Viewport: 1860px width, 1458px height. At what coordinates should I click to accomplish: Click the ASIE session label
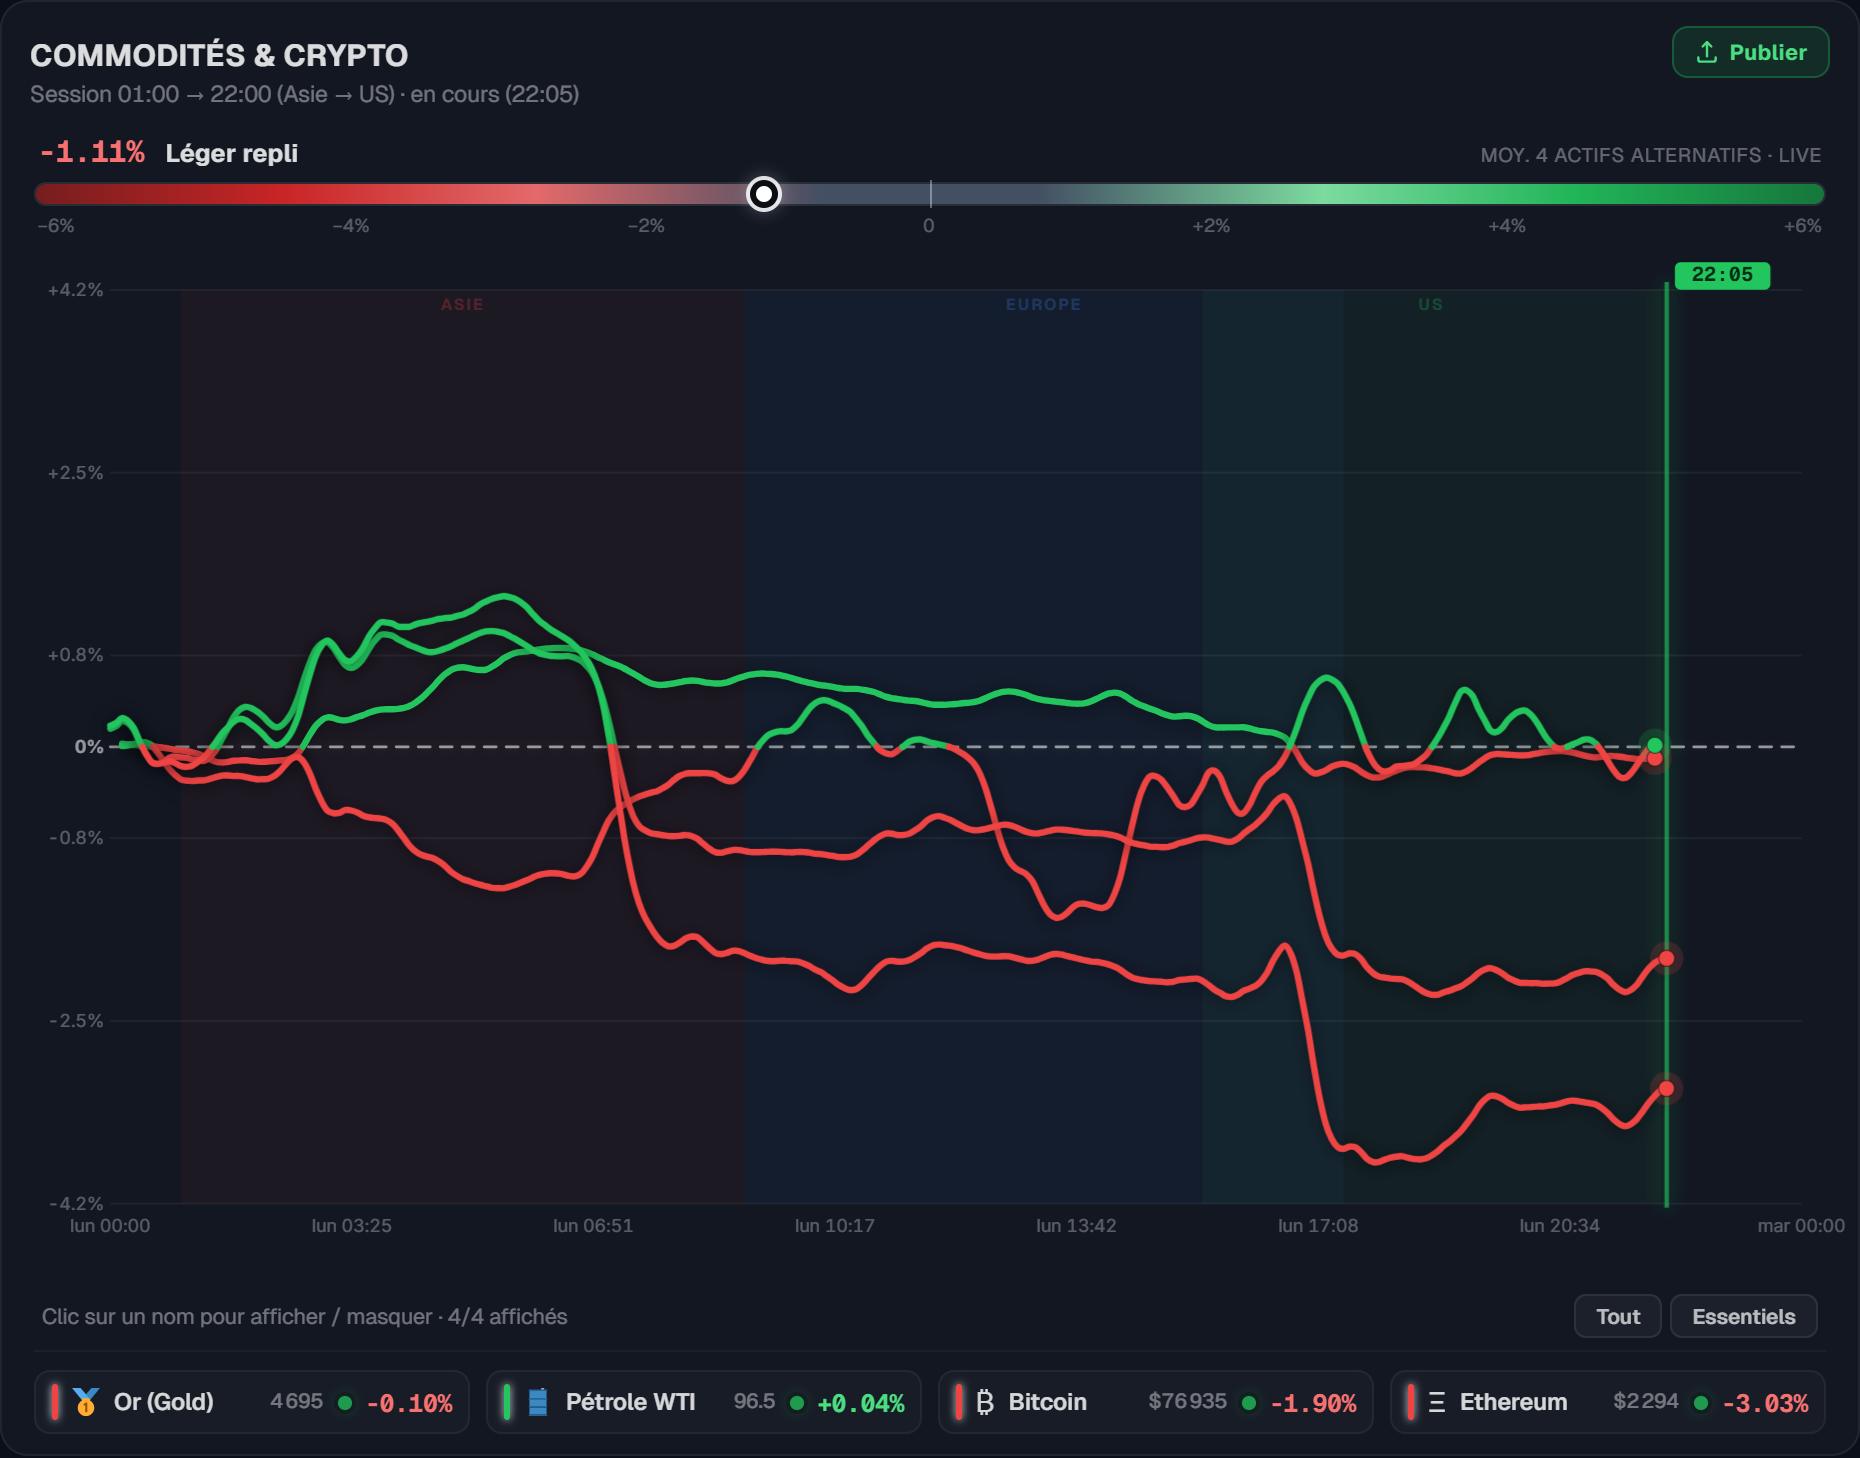point(462,304)
